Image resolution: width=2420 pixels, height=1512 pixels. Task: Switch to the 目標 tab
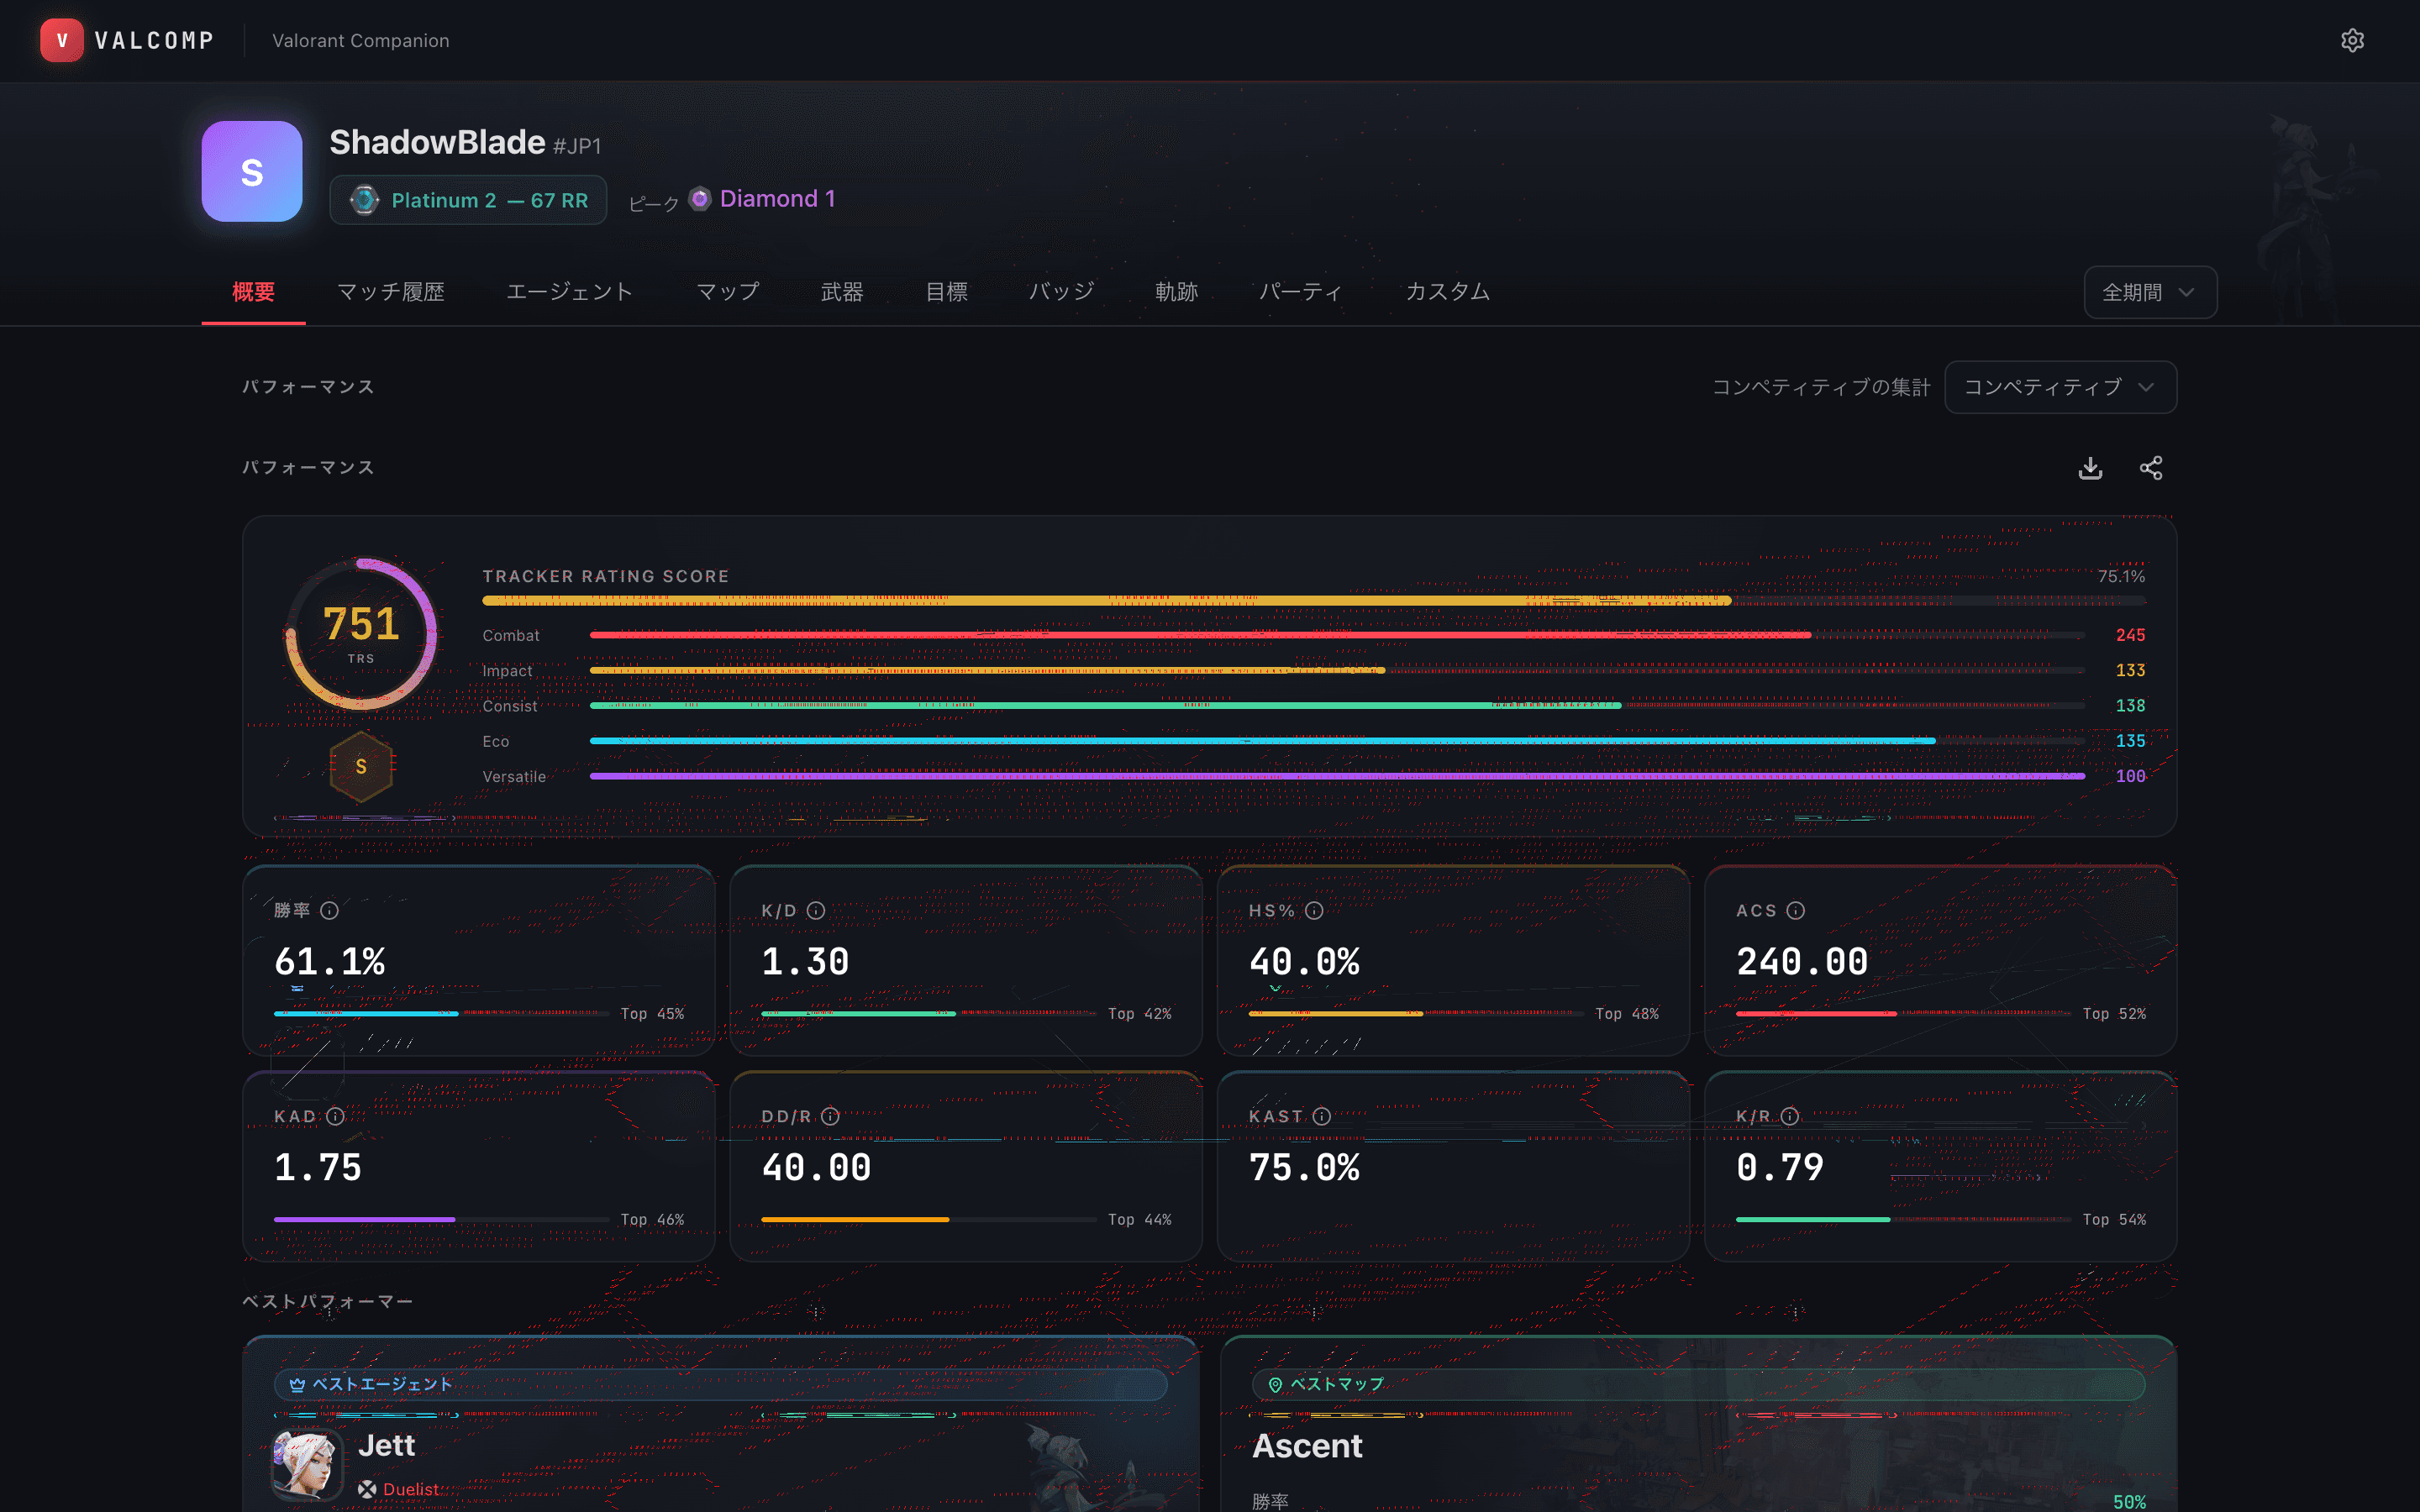(946, 292)
